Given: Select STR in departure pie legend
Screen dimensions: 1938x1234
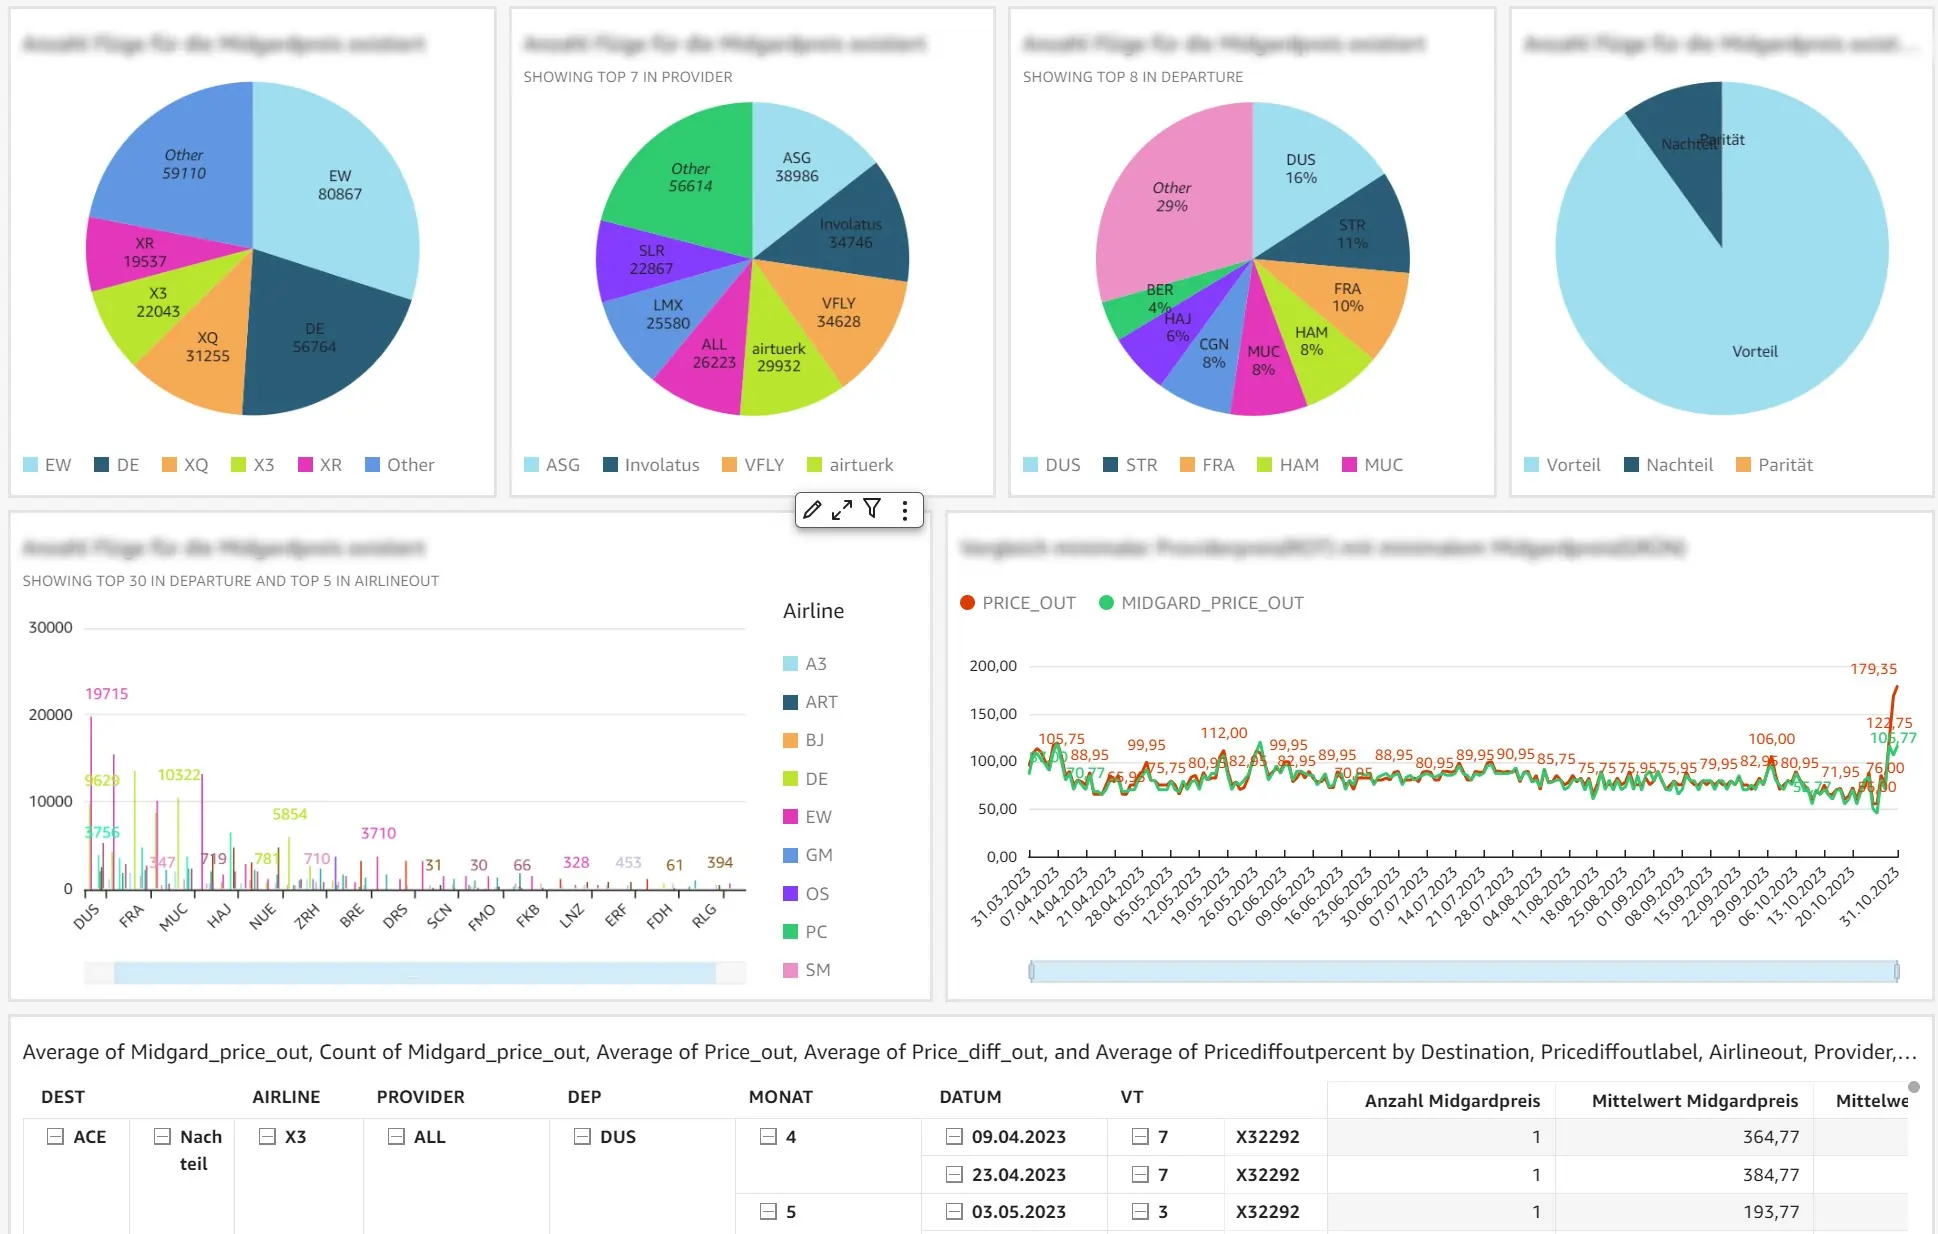Looking at the screenshot, I should click(x=1130, y=465).
